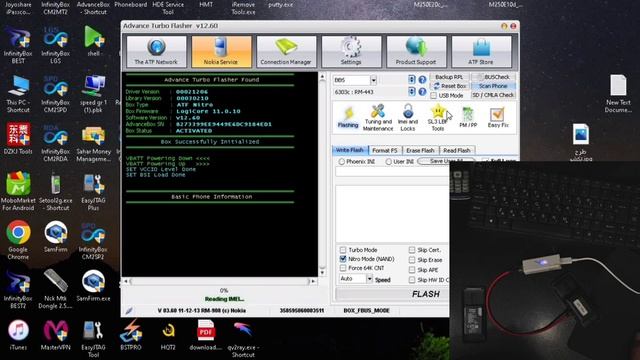The height and width of the screenshot is (360, 640).
Task: Enable the Skip HW ID checkbox
Action: coord(412,280)
